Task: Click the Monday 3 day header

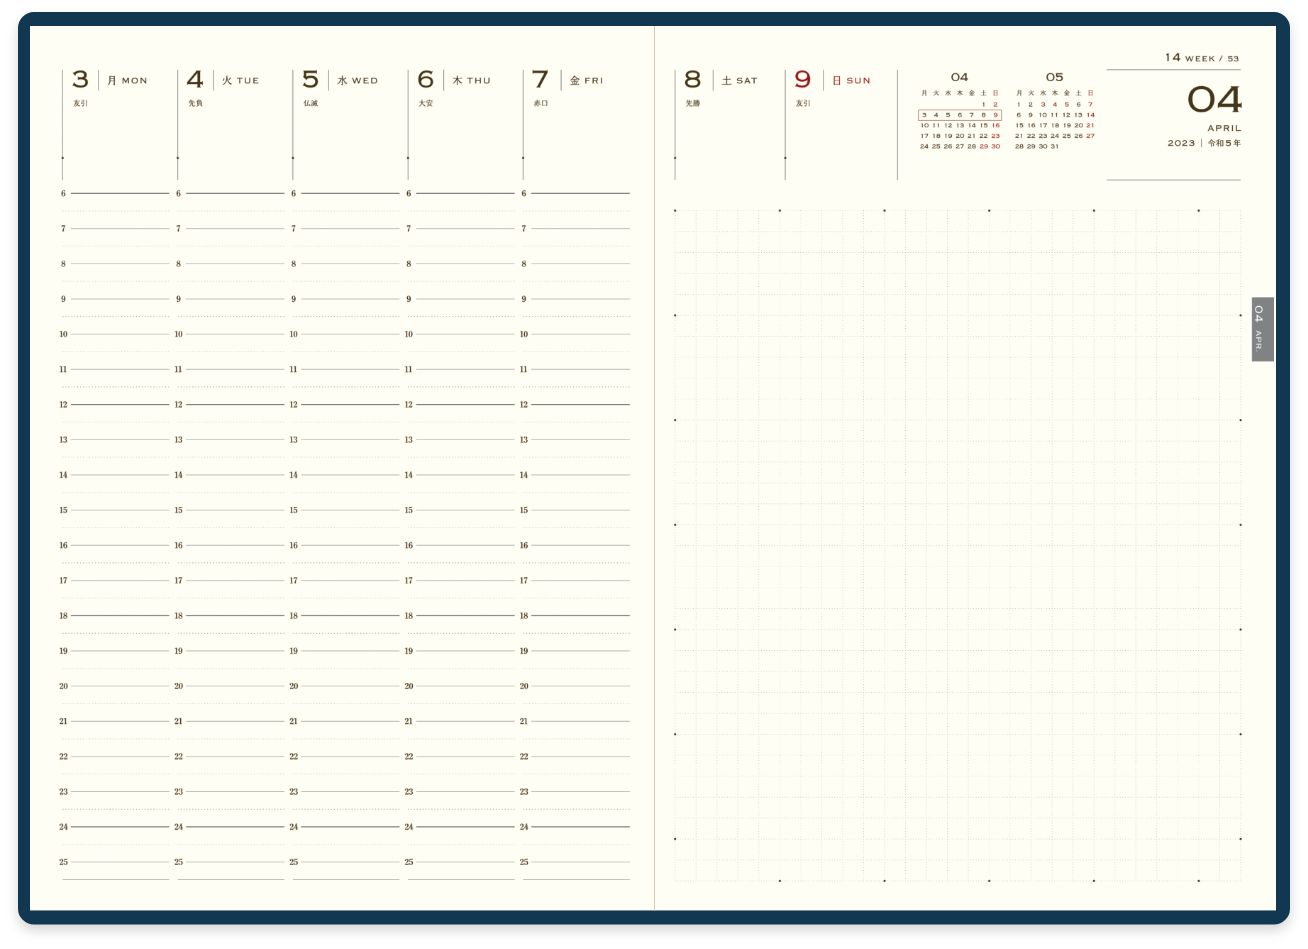Action: pyautogui.click(x=110, y=80)
